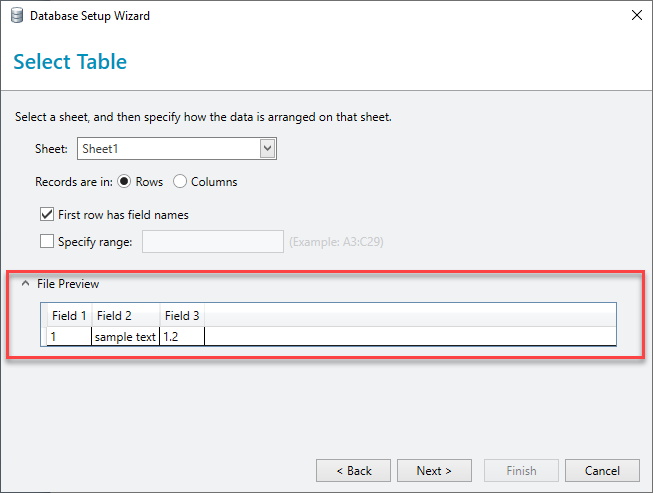Click the database icon in title bar
The height and width of the screenshot is (493, 653).
[17, 16]
